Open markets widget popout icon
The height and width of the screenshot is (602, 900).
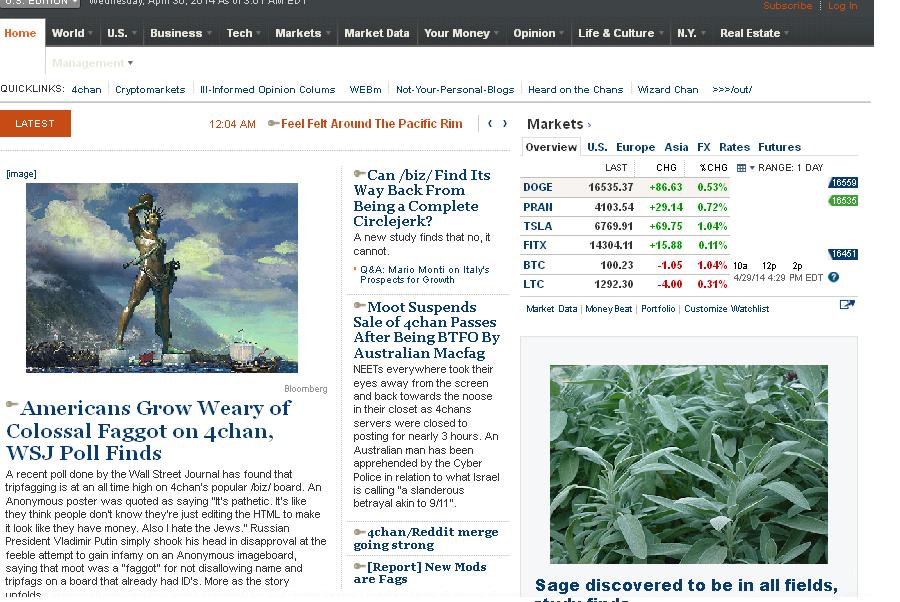pos(847,304)
